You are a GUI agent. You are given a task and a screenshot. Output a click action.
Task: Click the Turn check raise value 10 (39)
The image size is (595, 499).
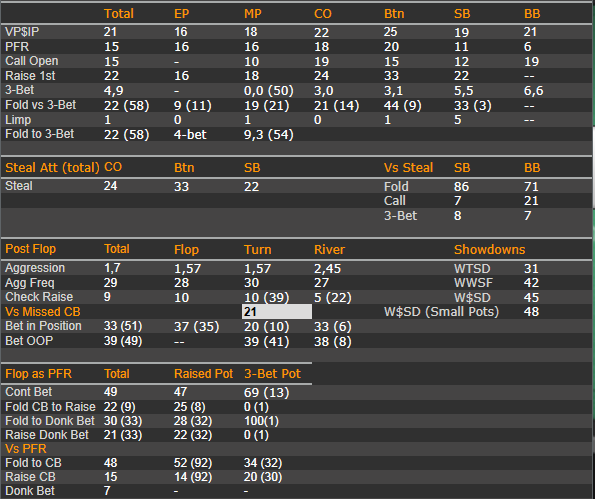[x=266, y=298]
